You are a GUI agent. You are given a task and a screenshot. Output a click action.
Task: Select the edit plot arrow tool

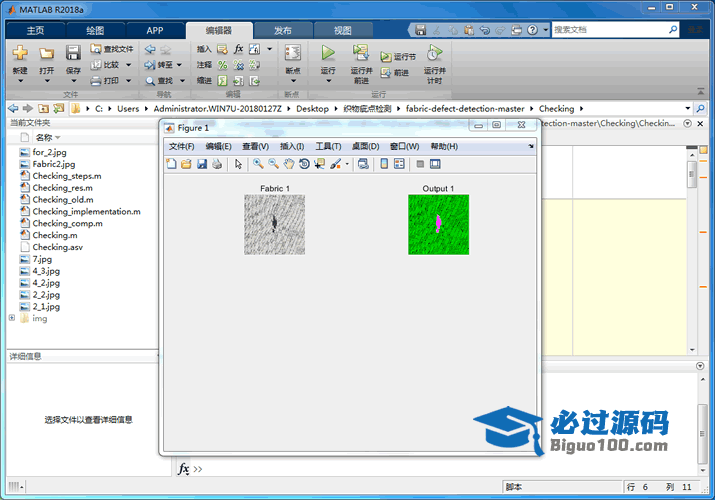pos(238,164)
